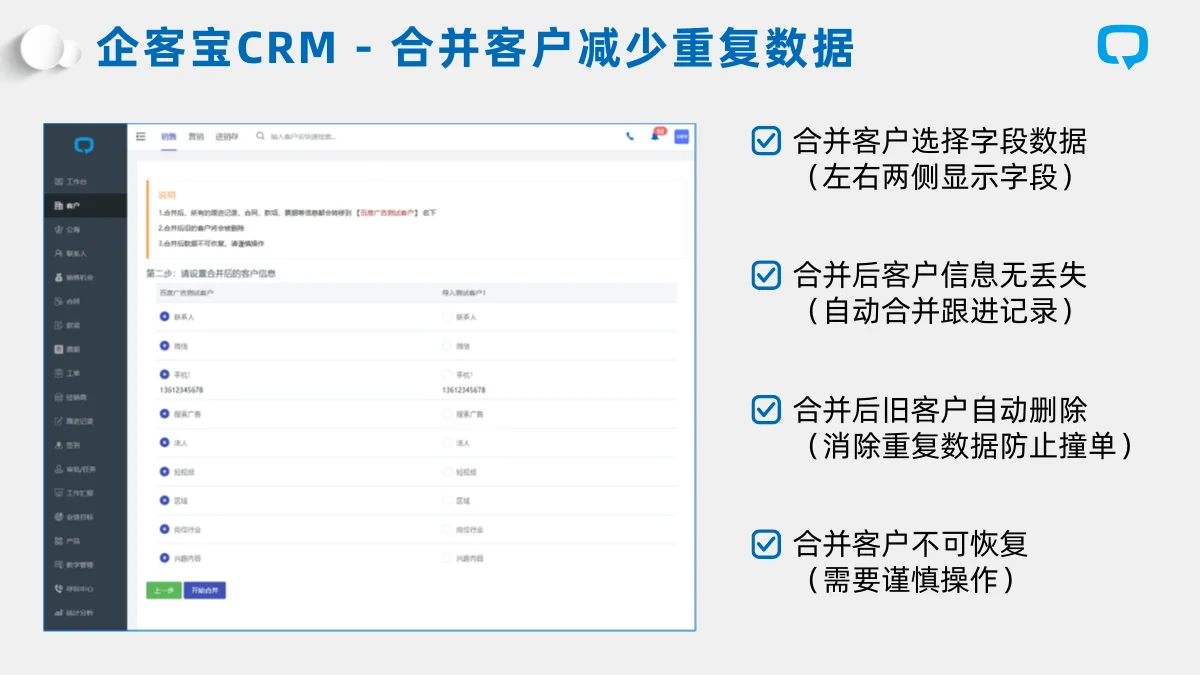Select 短视频 radio under 导入测试客户1

447,471
